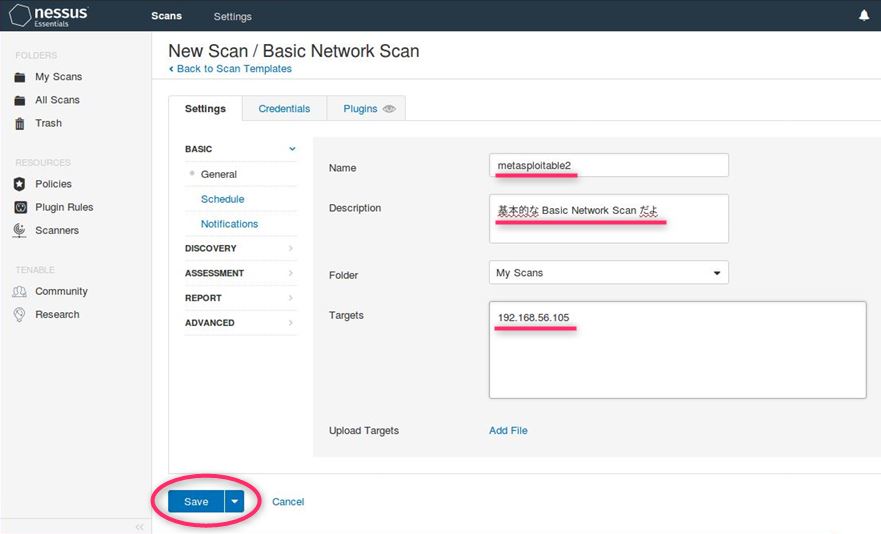Collapse the sidebar with double-chevron icon
Screen dimensions: 881x534
pos(139,527)
